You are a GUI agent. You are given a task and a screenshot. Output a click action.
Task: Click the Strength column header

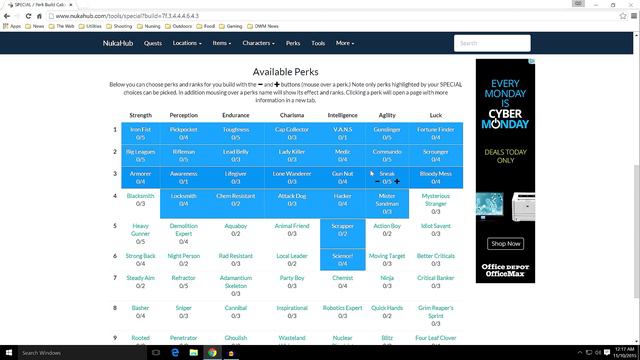[x=140, y=115]
